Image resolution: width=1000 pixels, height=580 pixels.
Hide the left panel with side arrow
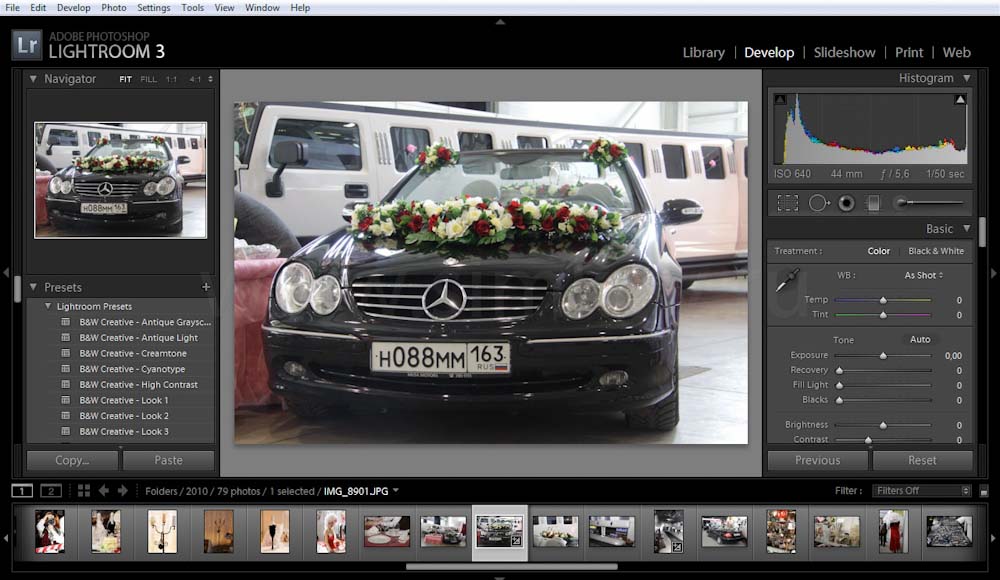coord(6,272)
